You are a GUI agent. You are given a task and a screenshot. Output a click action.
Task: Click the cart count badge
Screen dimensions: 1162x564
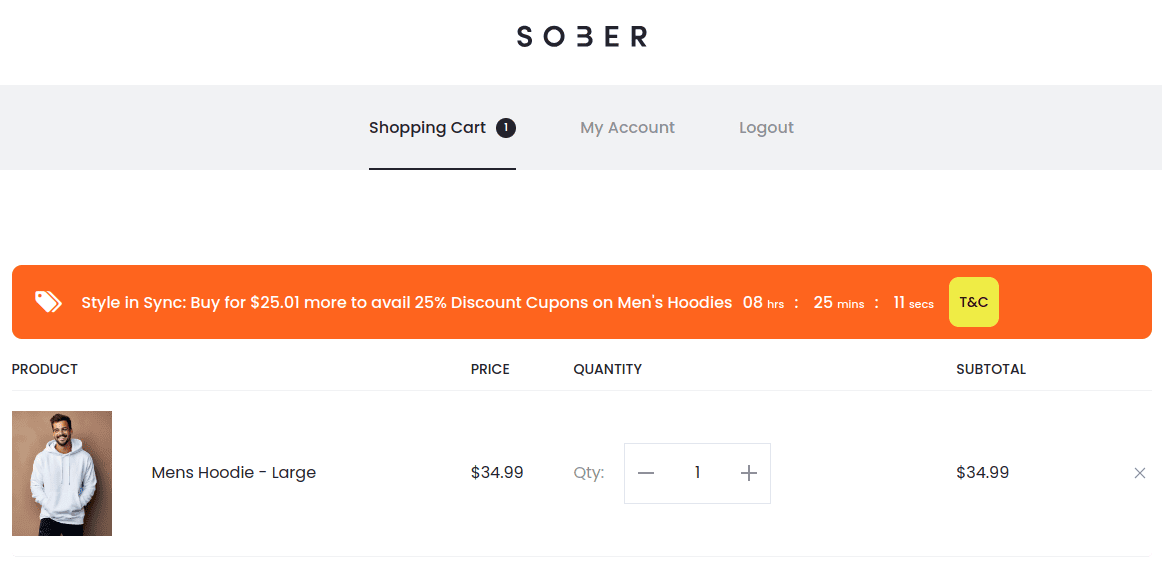(506, 127)
